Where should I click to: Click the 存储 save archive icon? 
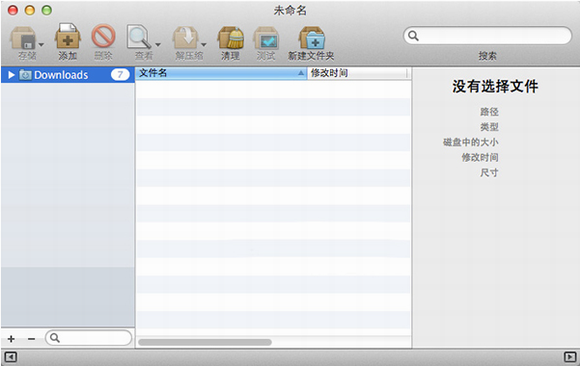(x=23, y=38)
